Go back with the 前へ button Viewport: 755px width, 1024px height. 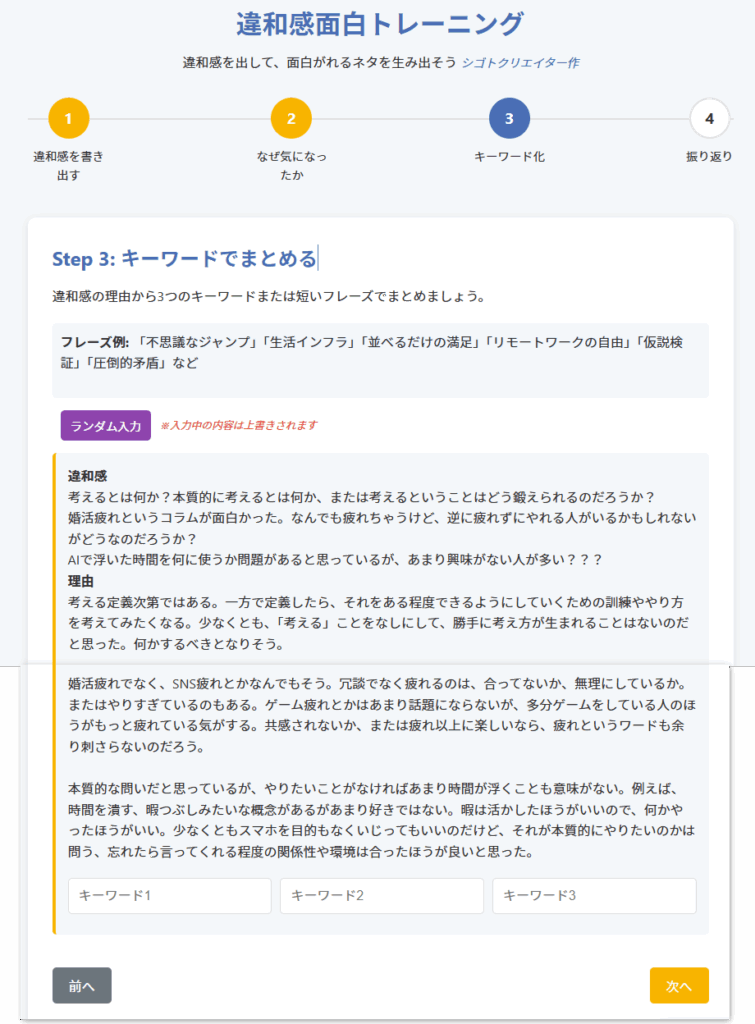click(x=82, y=986)
